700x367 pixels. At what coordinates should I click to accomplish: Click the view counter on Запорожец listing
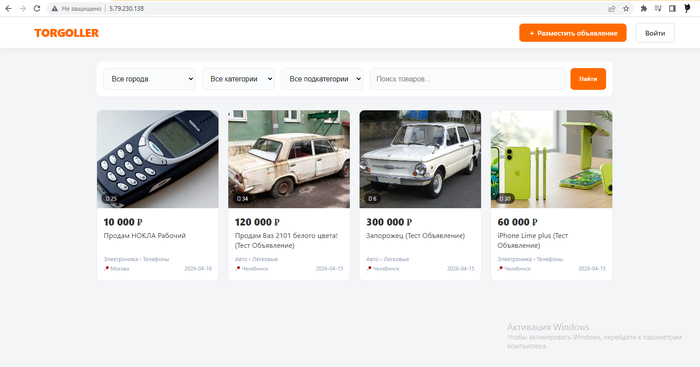[x=372, y=199]
